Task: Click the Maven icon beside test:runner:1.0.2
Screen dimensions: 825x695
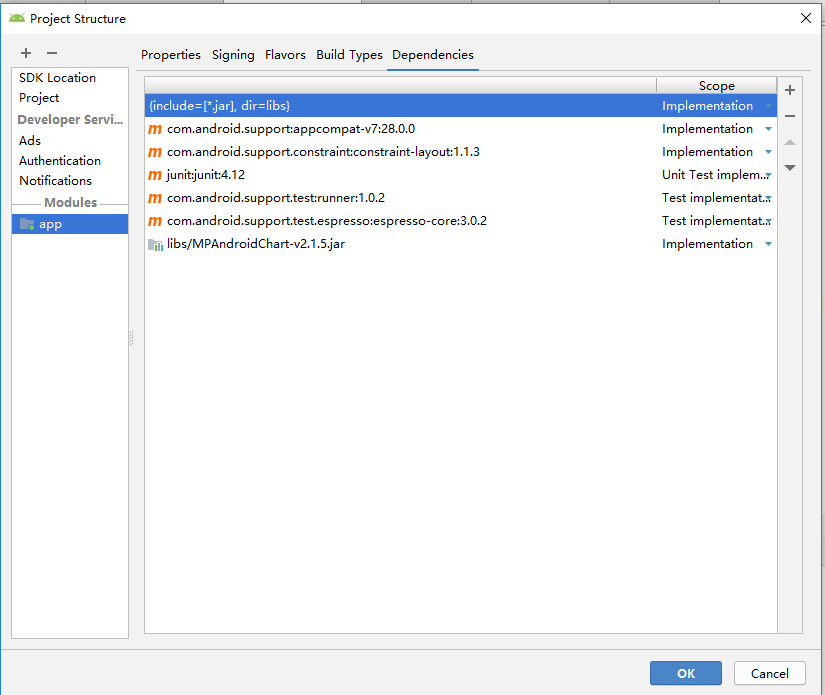Action: click(x=155, y=198)
